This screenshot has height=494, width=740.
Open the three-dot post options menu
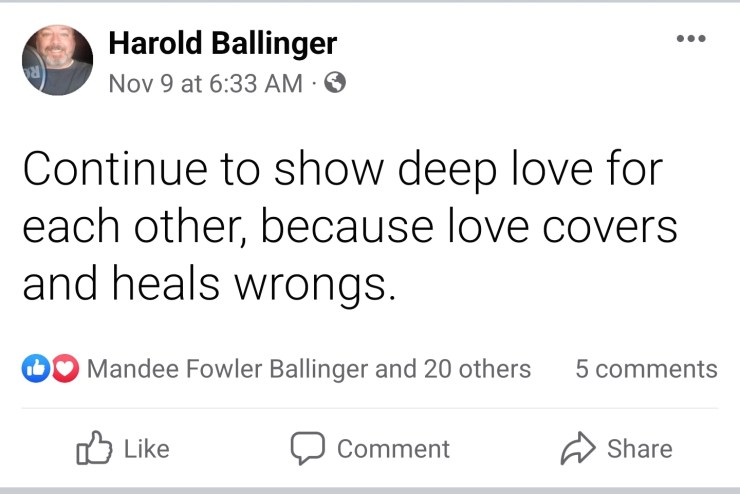(690, 40)
